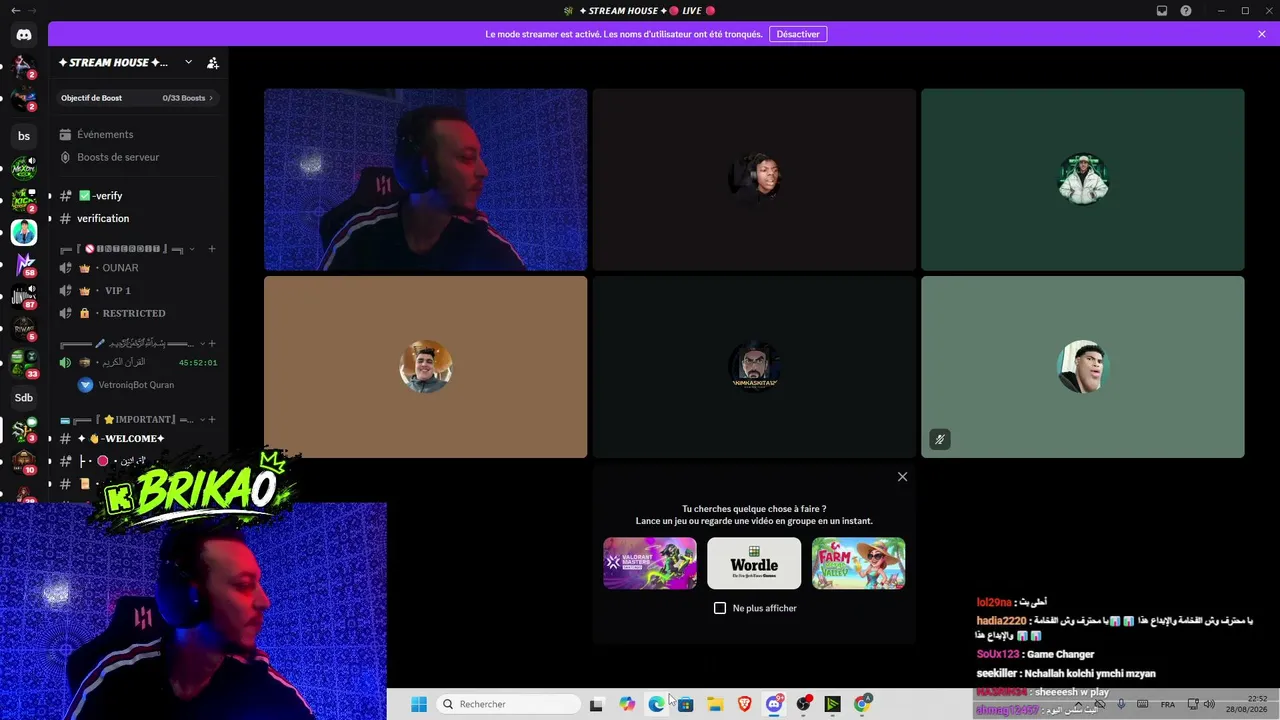Launch Copilot from the taskbar

tap(627, 704)
